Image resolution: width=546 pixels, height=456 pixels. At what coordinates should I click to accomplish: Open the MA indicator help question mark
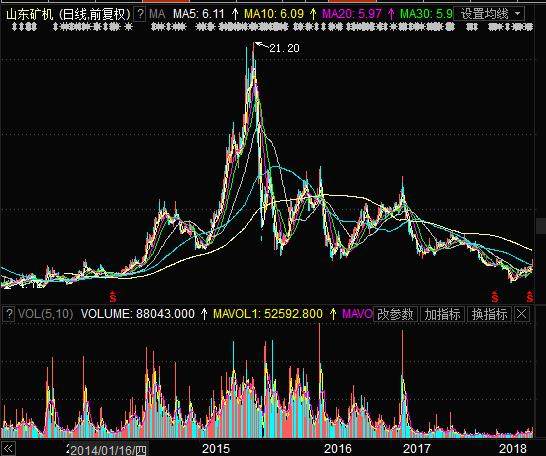[140, 14]
